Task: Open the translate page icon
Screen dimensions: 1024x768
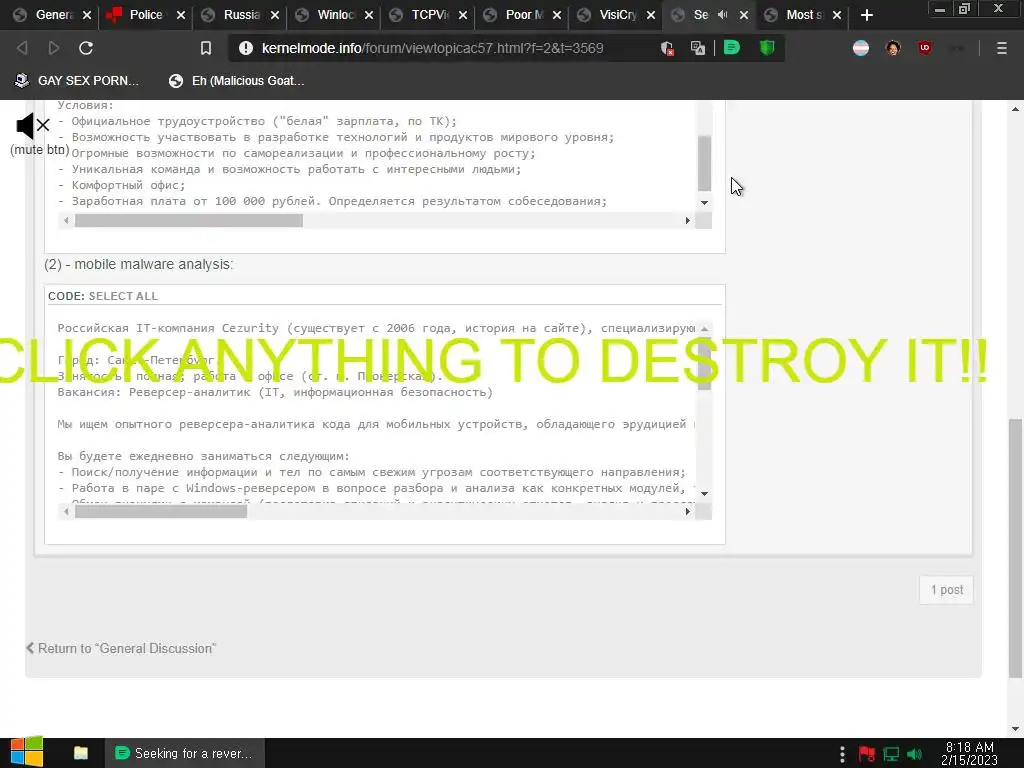Action: tap(697, 48)
